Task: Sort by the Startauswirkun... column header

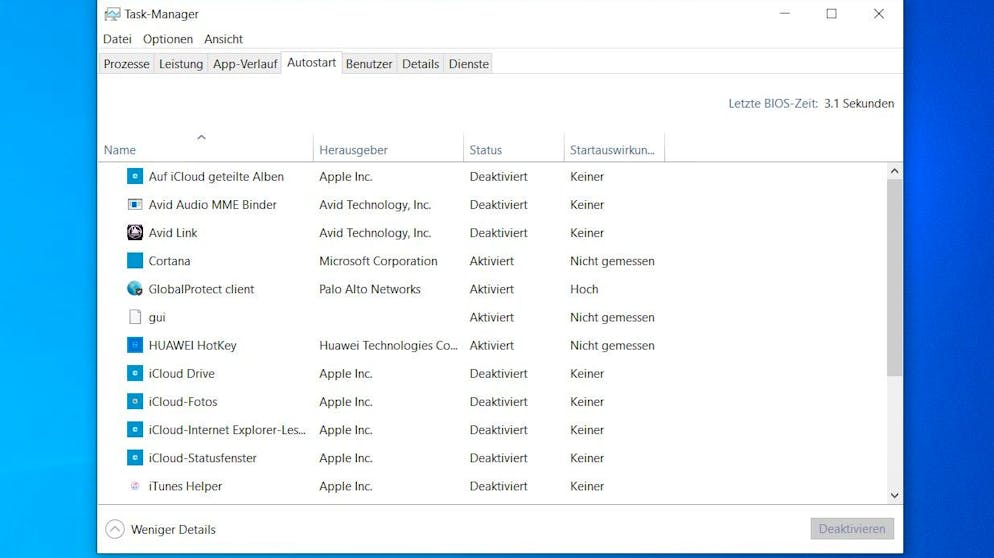Action: [x=614, y=147]
